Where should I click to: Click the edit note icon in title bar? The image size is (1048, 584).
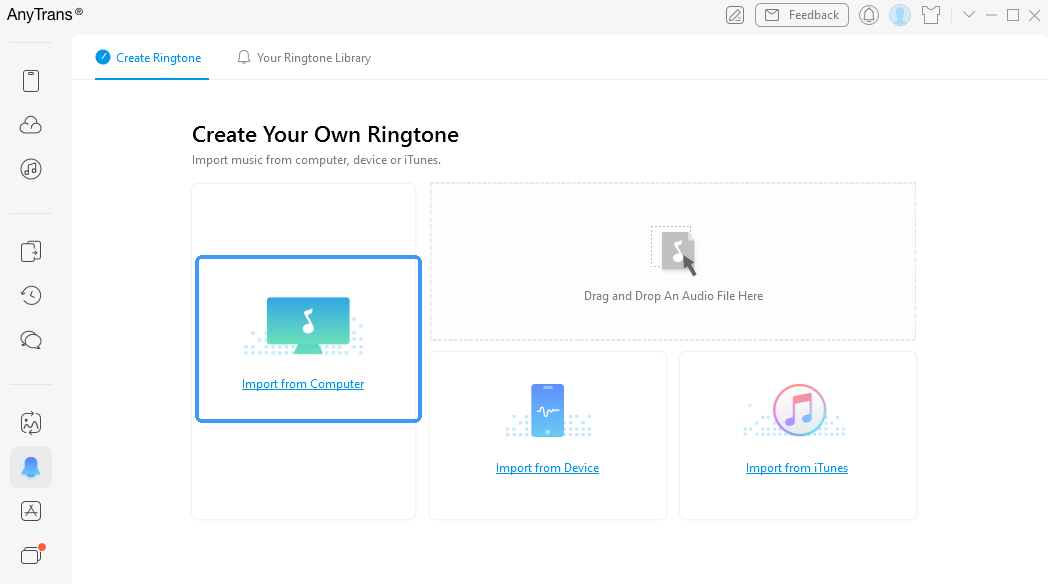(x=735, y=15)
